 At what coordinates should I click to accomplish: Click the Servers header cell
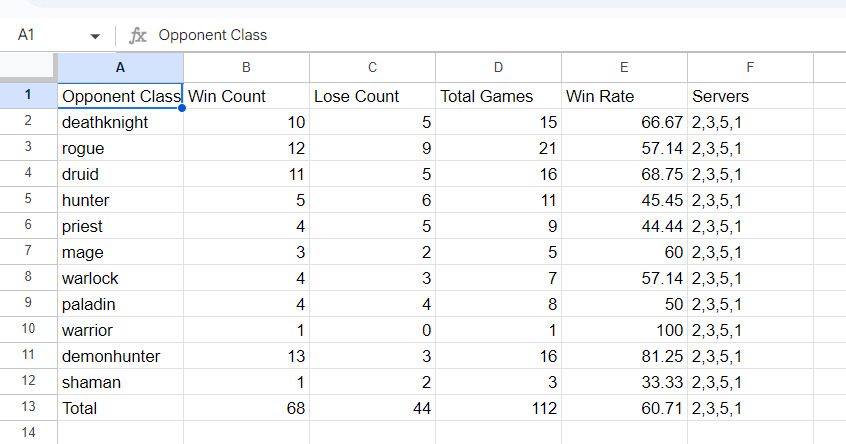751,95
